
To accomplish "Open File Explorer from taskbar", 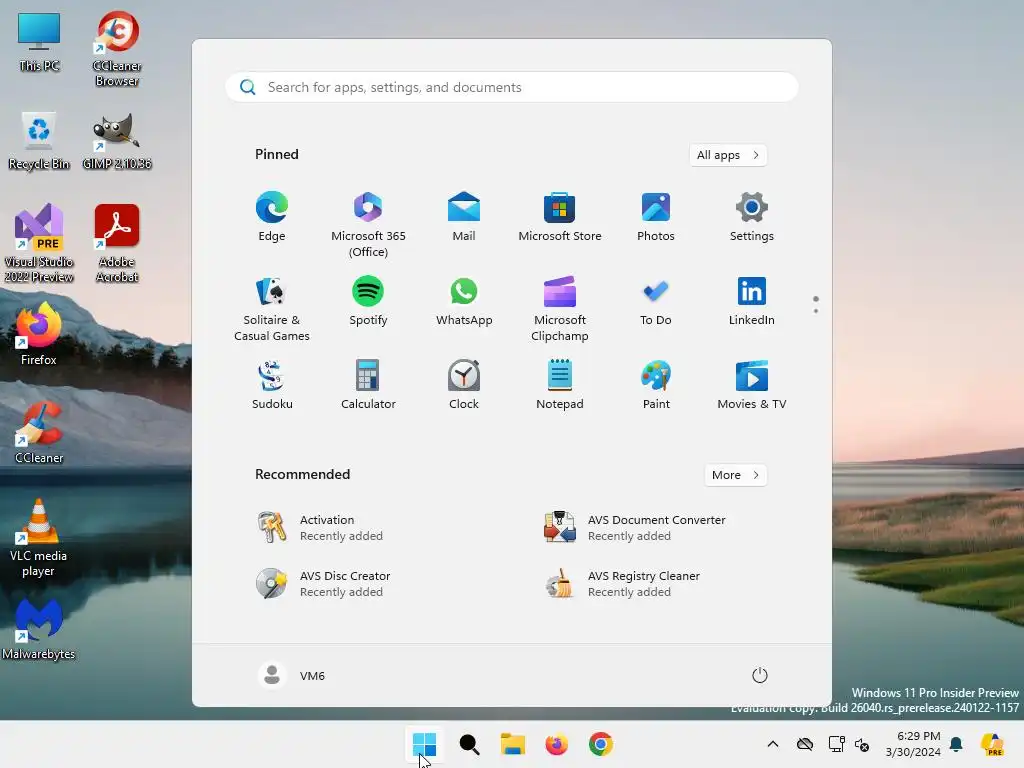I will pos(513,744).
